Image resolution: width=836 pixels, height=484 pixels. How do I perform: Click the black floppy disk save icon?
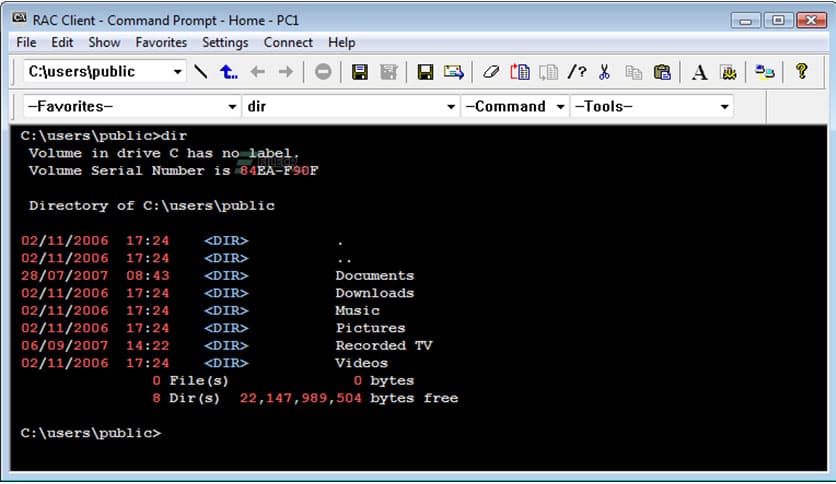425,71
